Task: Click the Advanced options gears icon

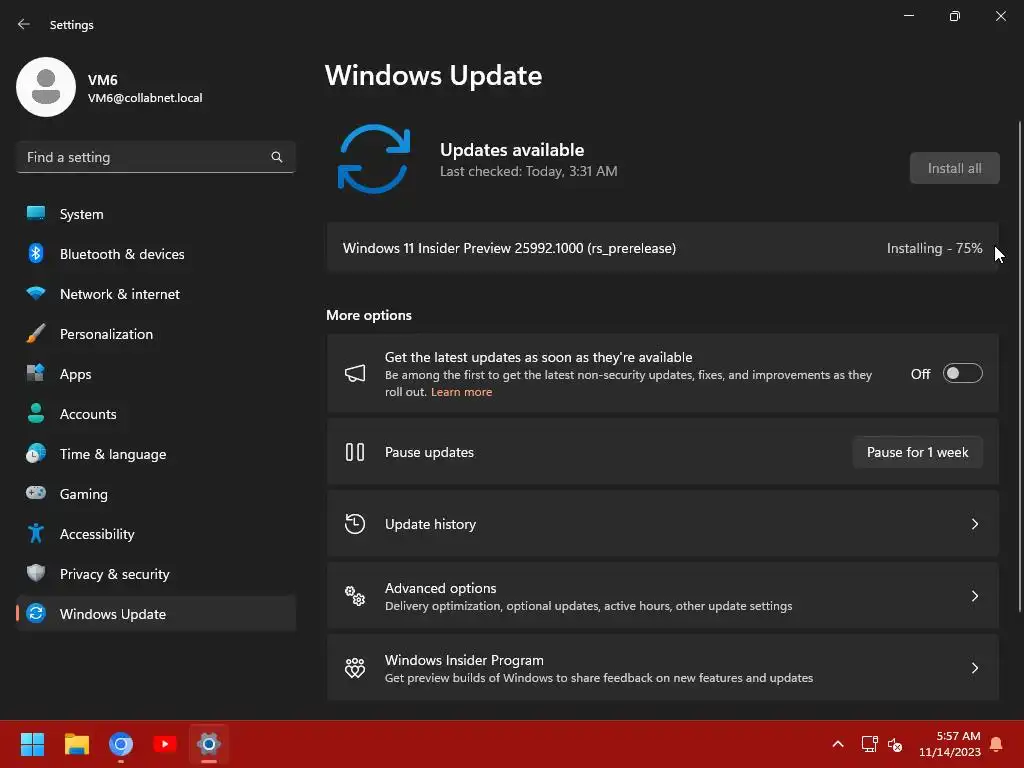Action: tap(355, 596)
